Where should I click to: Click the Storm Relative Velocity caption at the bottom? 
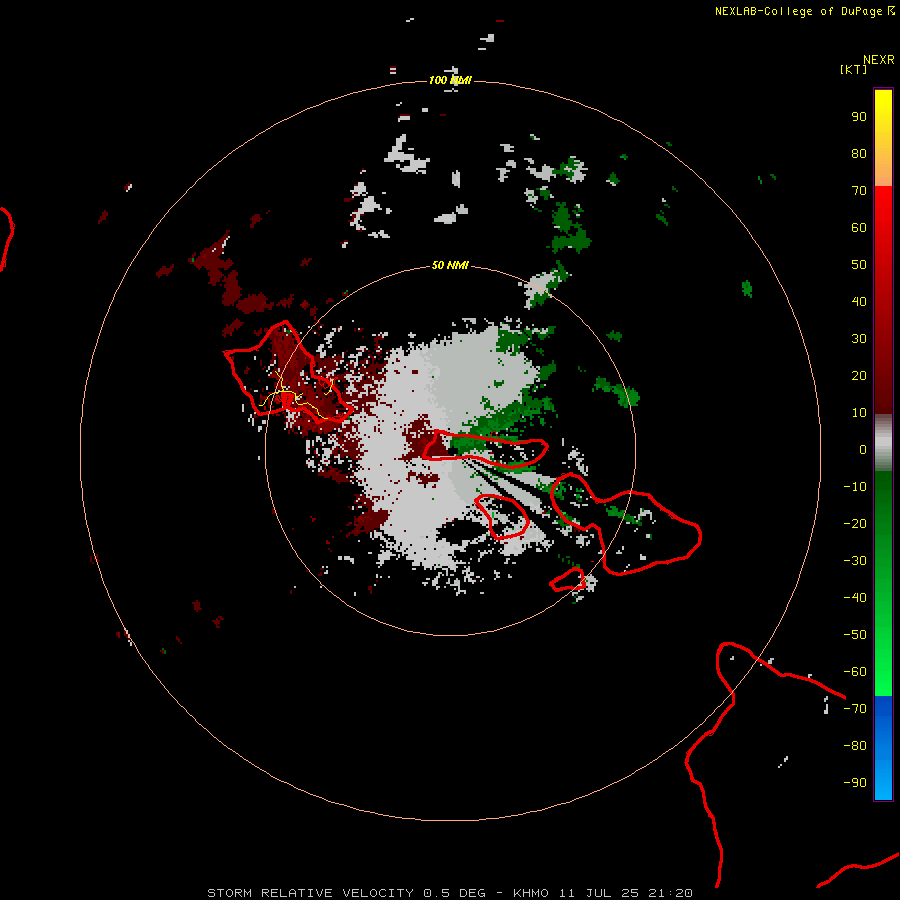(x=449, y=893)
